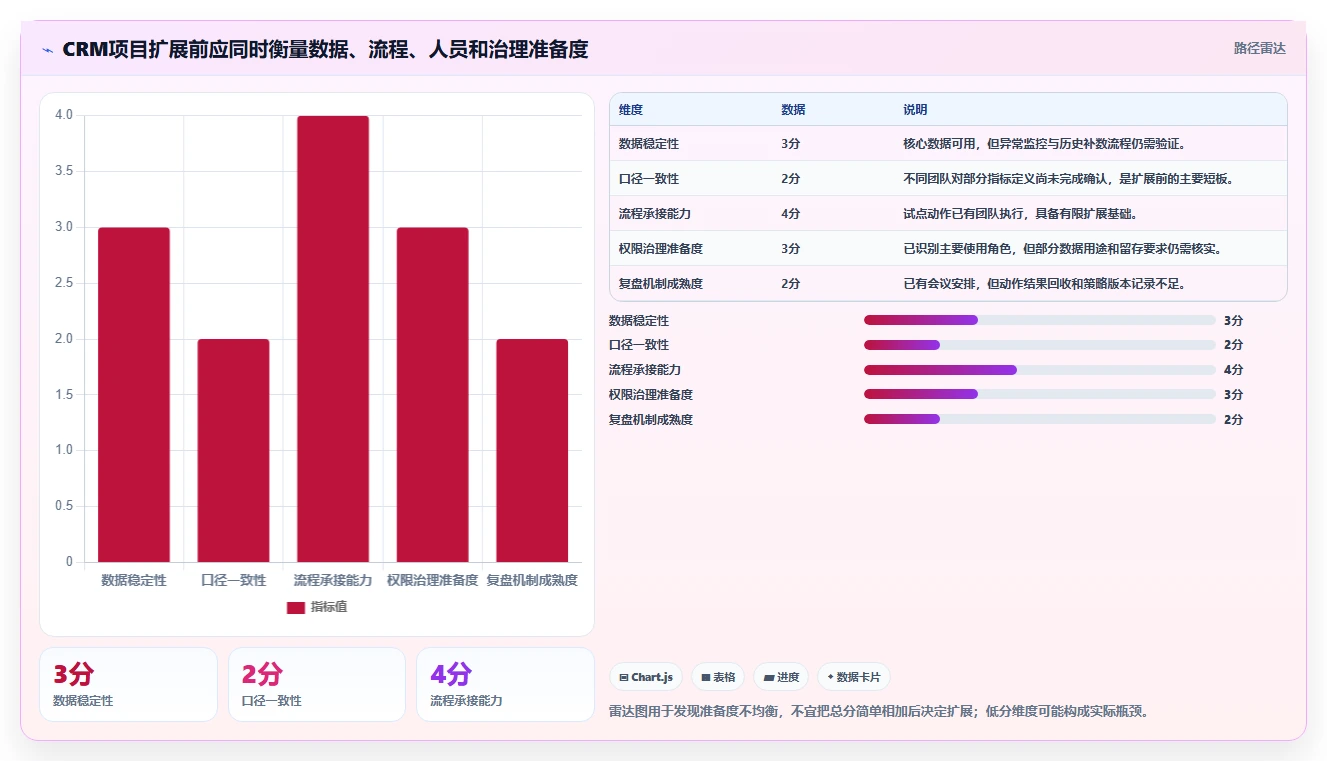Click description starting 已有会议安排
1327x761 pixels.
pos(1044,284)
